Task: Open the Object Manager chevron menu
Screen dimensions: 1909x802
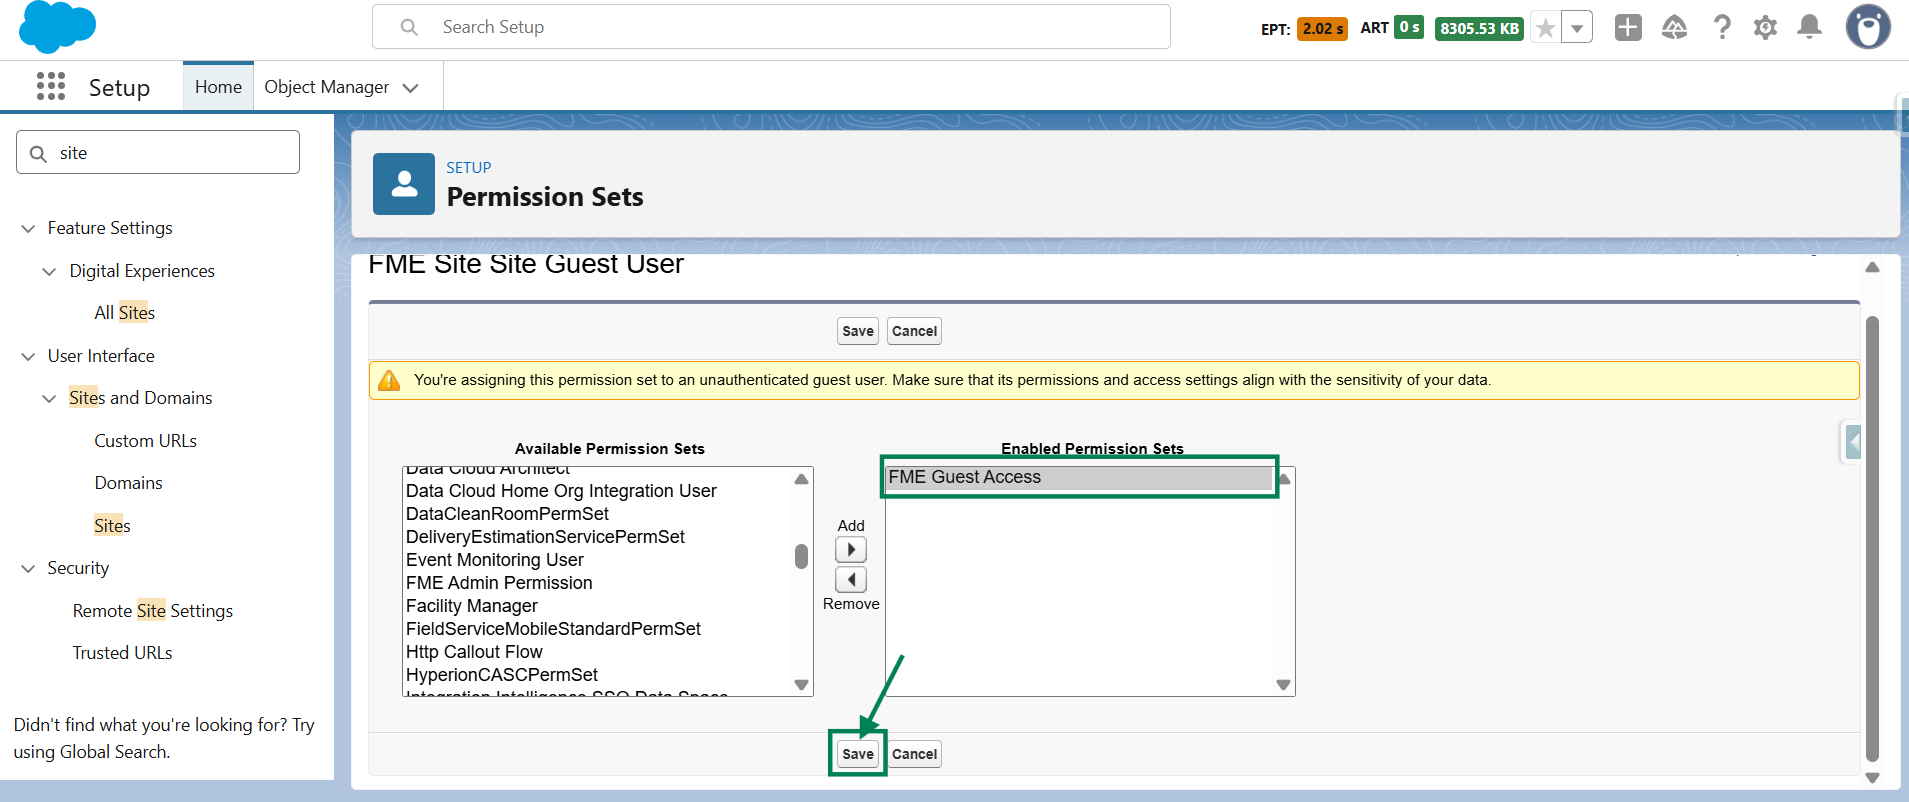Action: [x=410, y=88]
